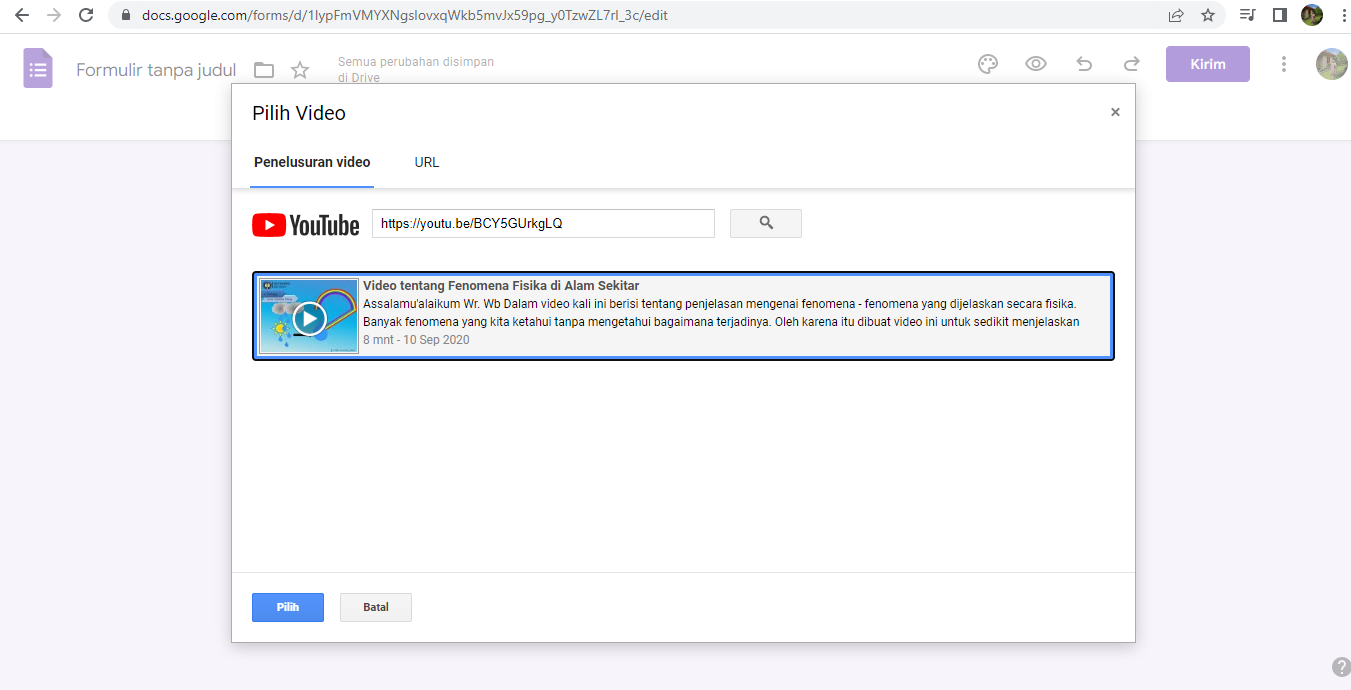The width and height of the screenshot is (1351, 690).
Task: Open the theme customization palette icon
Action: click(x=988, y=64)
